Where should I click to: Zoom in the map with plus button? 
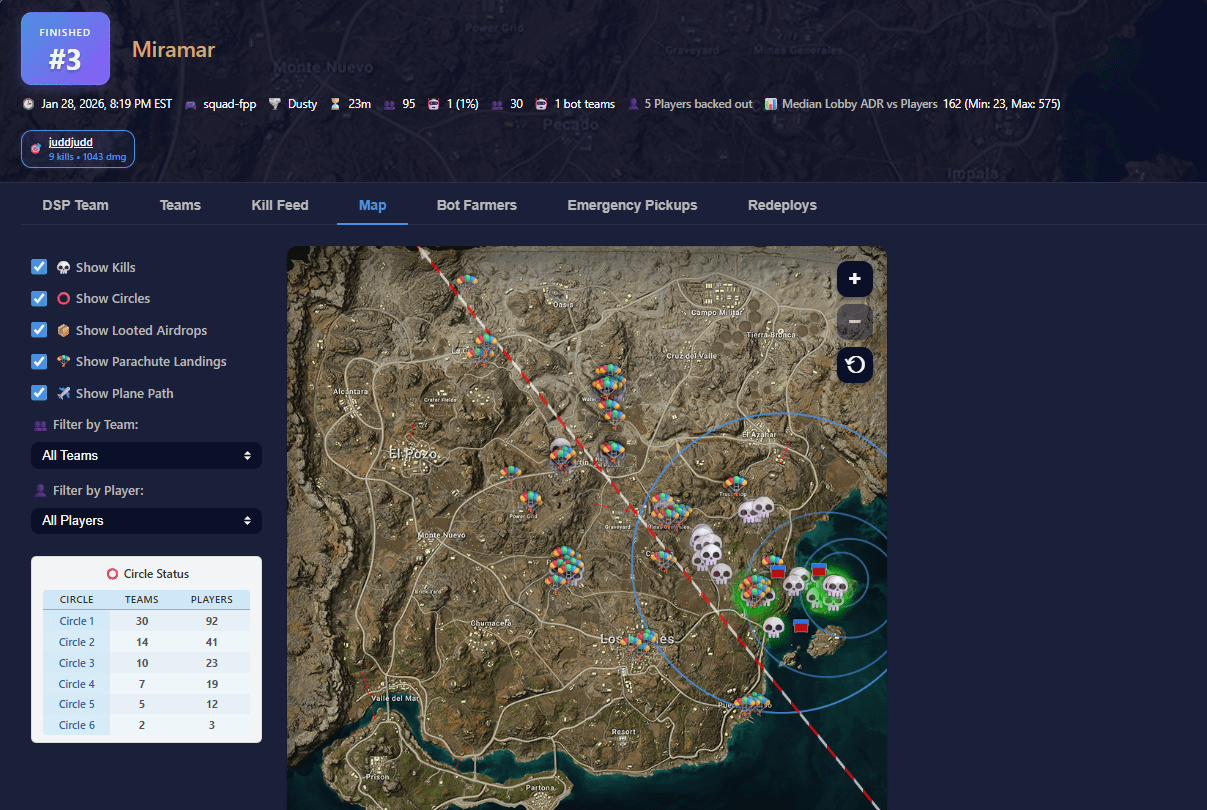[854, 279]
